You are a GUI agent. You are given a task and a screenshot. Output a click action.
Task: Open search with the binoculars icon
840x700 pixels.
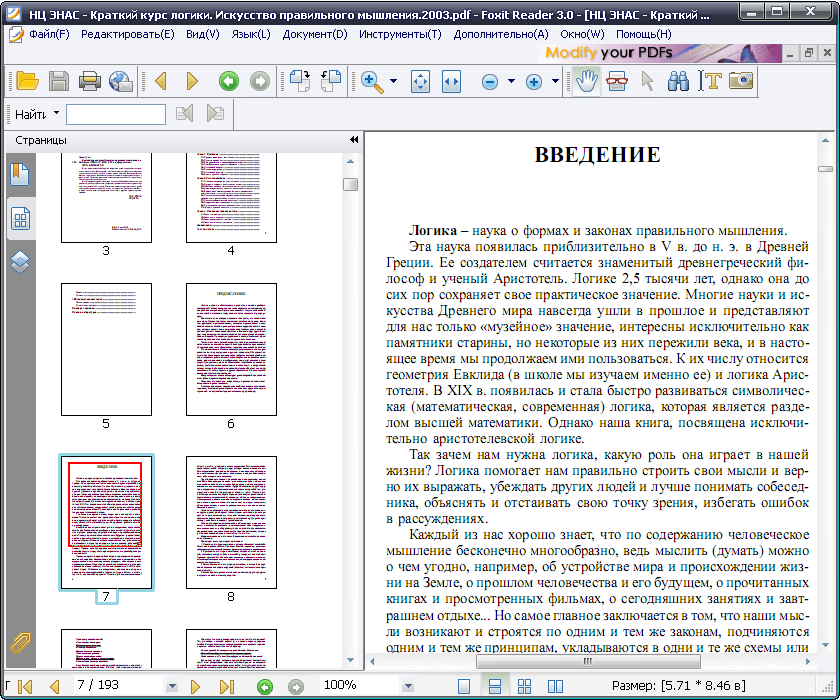point(679,82)
